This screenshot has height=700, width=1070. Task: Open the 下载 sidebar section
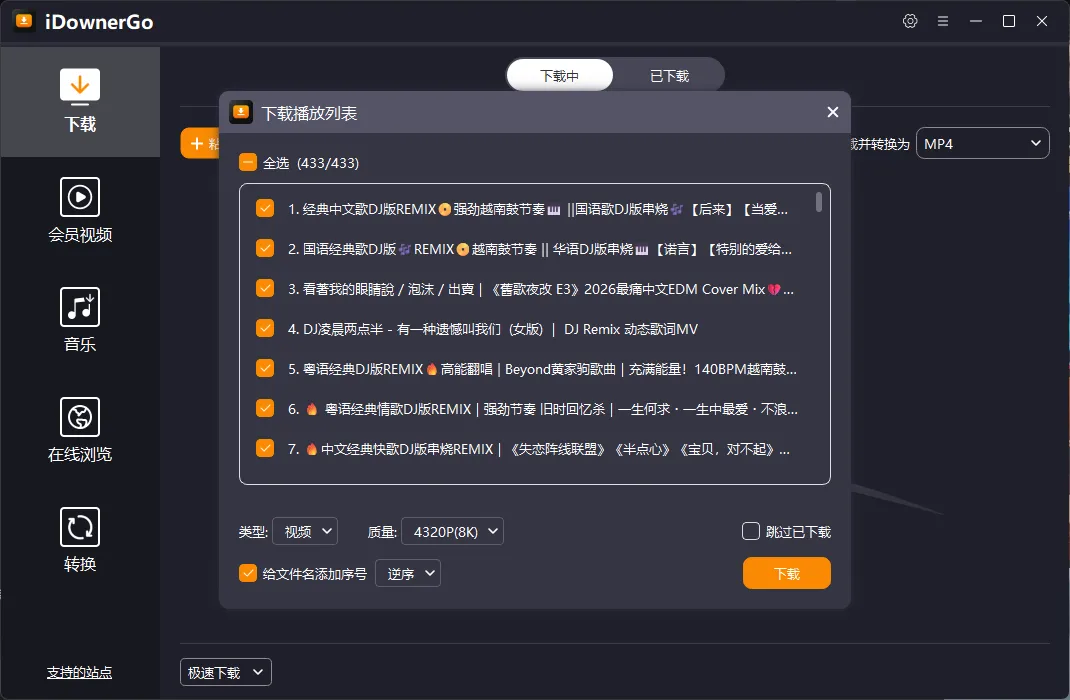pyautogui.click(x=80, y=102)
